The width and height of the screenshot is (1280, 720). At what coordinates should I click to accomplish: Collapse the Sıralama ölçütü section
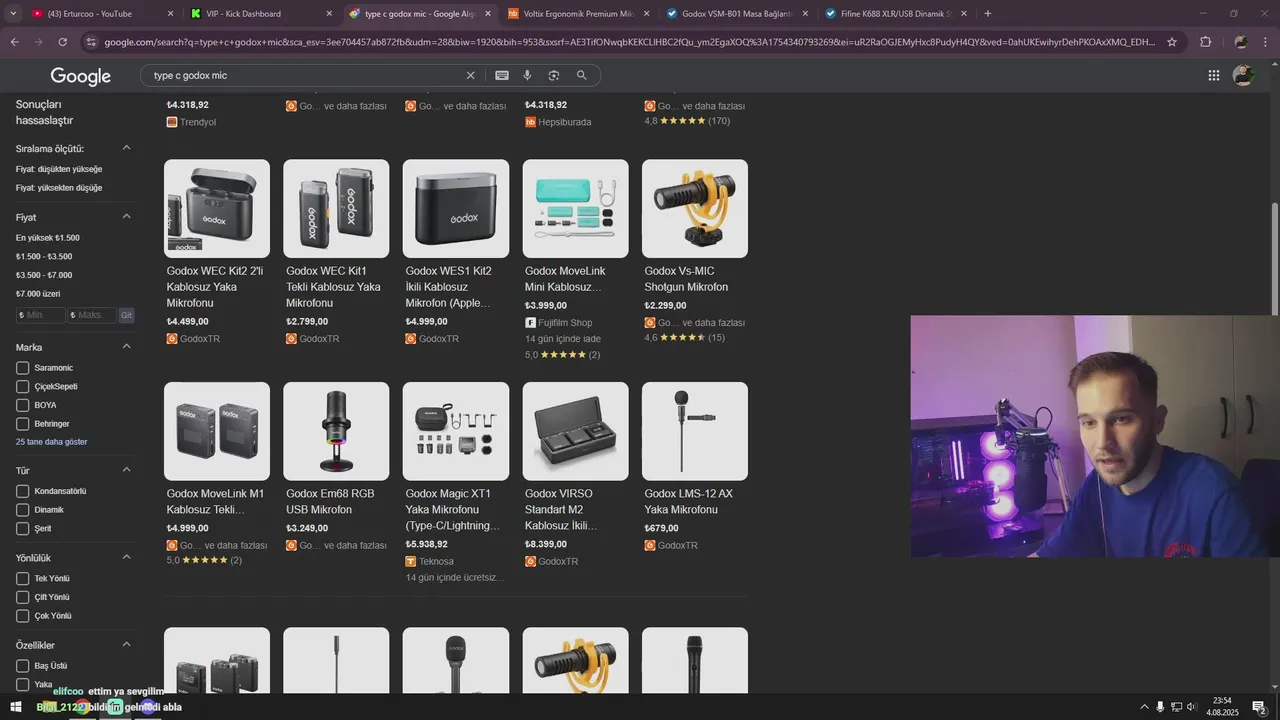tap(126, 148)
